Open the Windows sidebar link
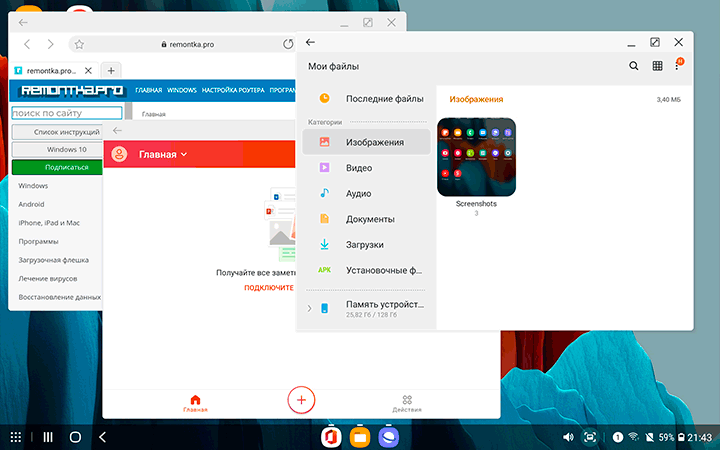The image size is (720, 450). click(x=33, y=186)
